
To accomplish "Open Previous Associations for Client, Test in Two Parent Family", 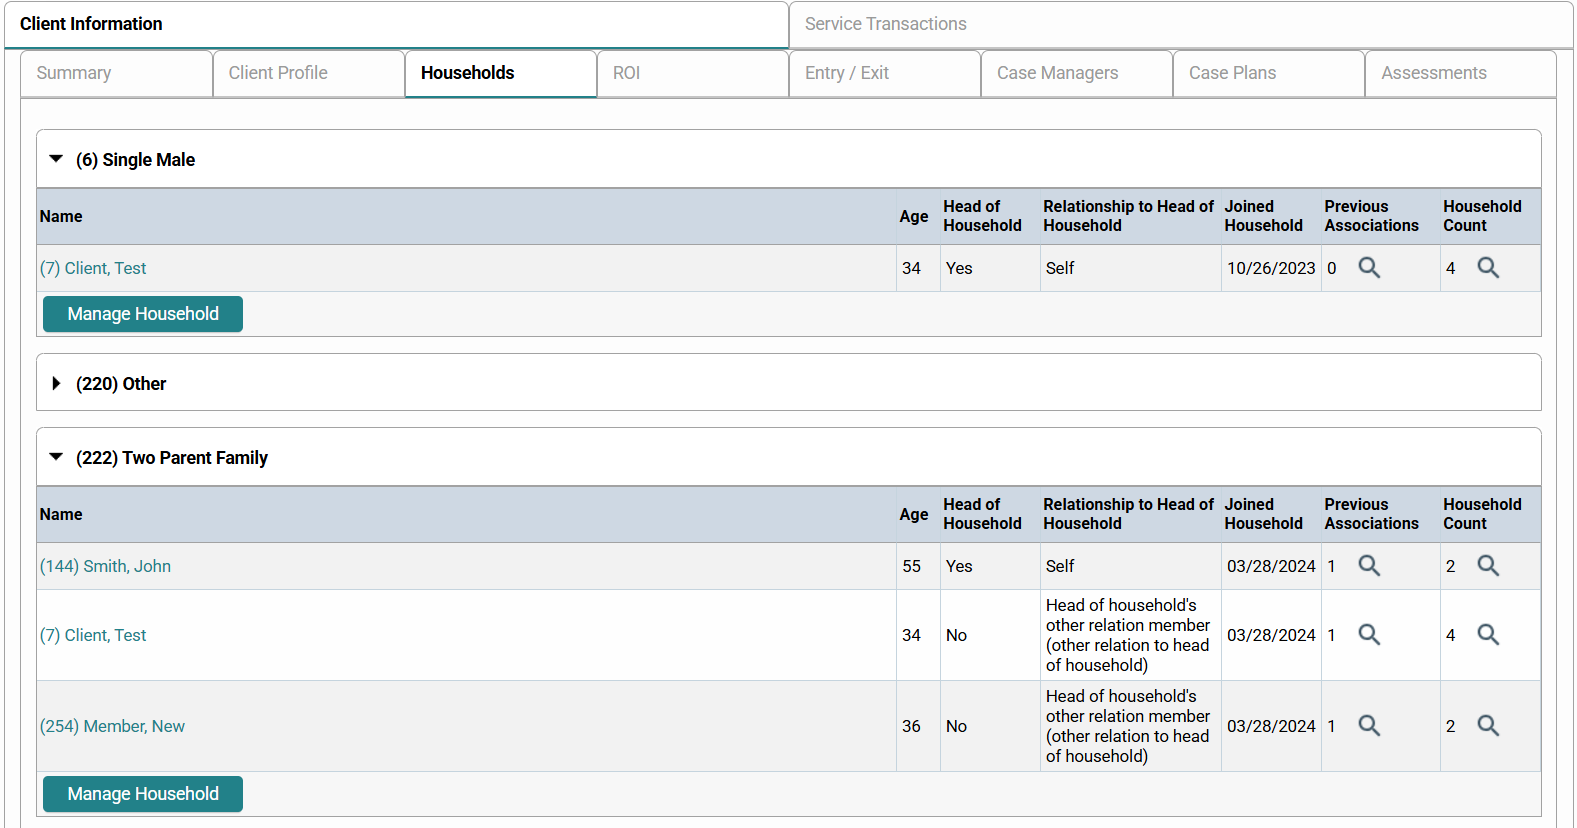I will [1368, 635].
